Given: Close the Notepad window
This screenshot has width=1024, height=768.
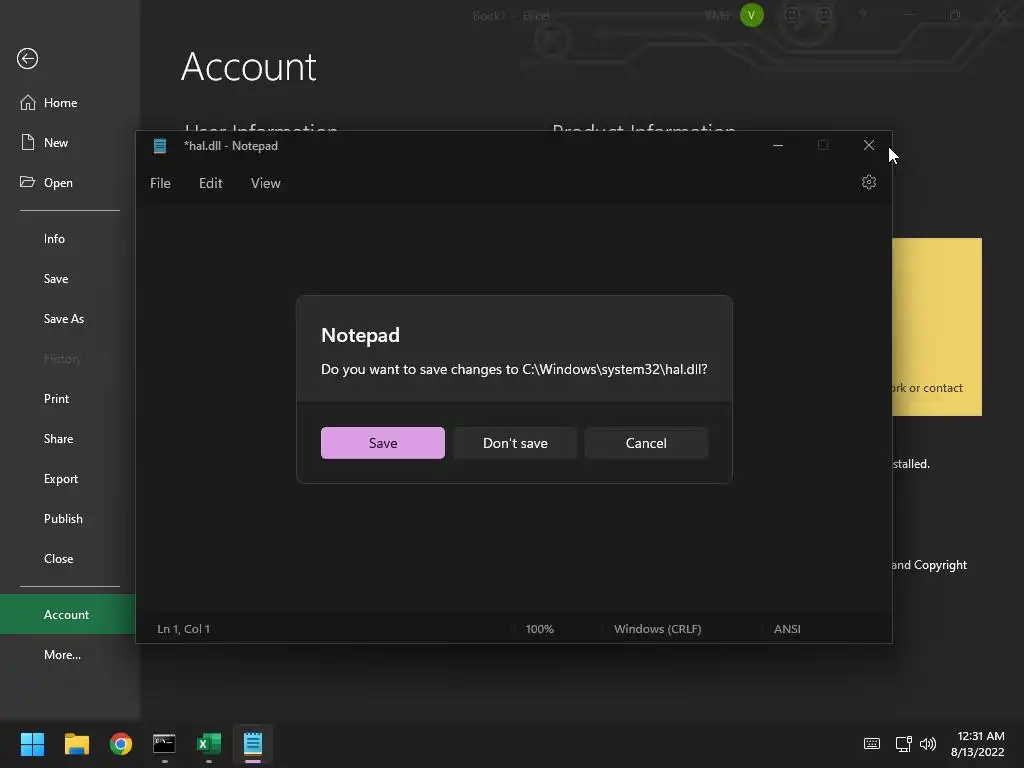Looking at the screenshot, I should pos(869,145).
